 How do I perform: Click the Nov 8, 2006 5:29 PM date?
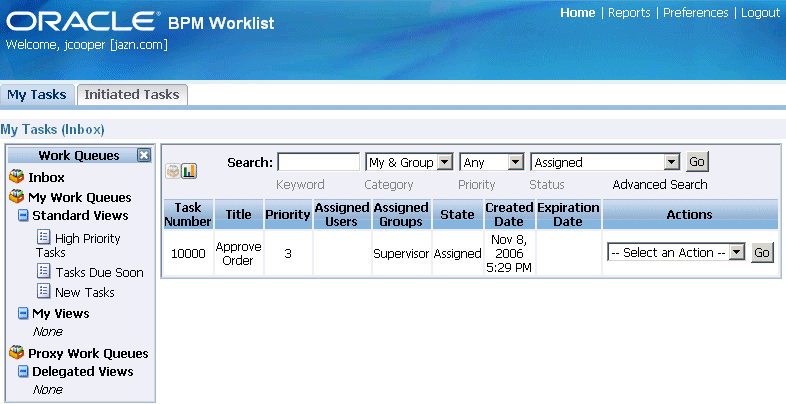[509, 254]
